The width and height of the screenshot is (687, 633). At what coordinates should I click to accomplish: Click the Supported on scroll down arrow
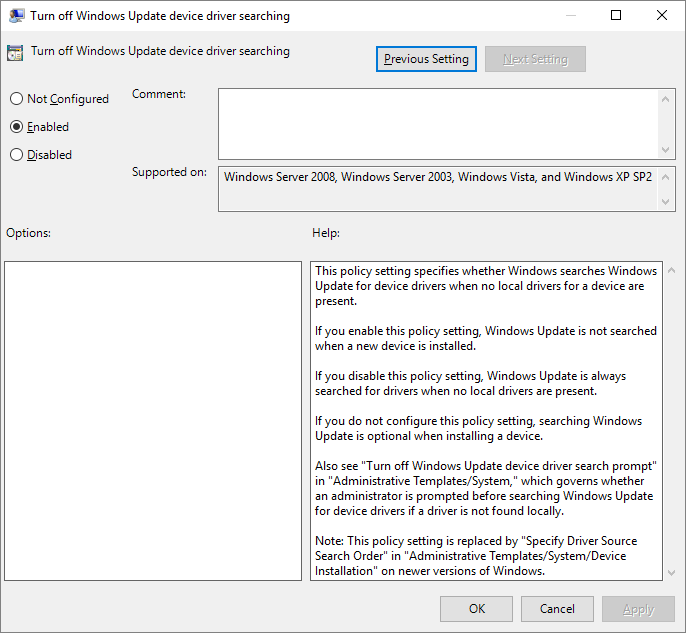tap(666, 202)
